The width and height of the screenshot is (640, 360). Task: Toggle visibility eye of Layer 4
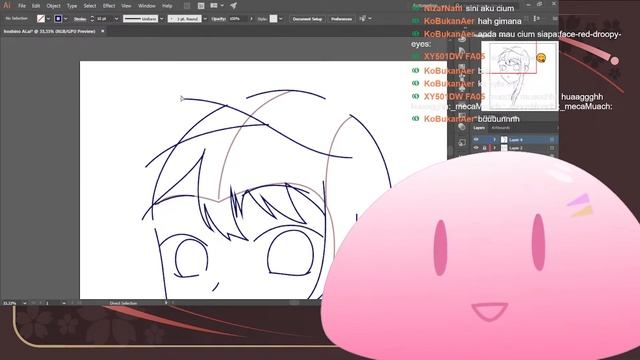coord(476,140)
